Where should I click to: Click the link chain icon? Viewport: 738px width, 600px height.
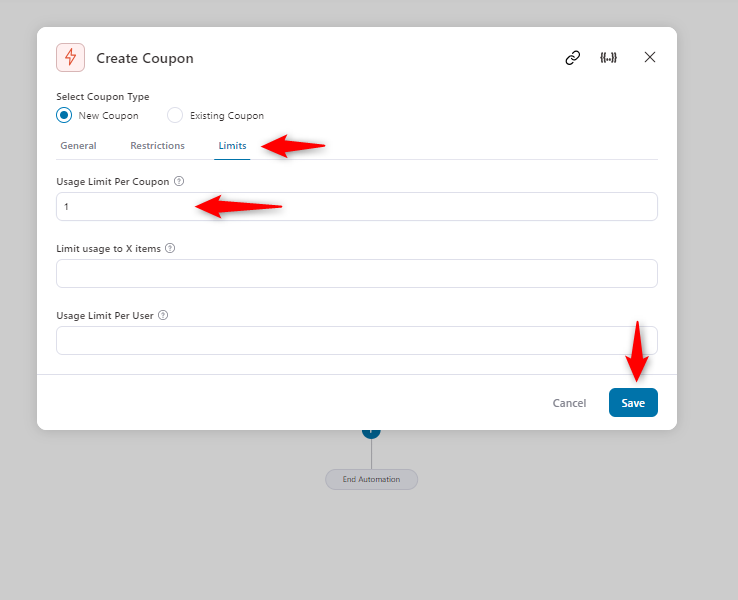coord(572,57)
